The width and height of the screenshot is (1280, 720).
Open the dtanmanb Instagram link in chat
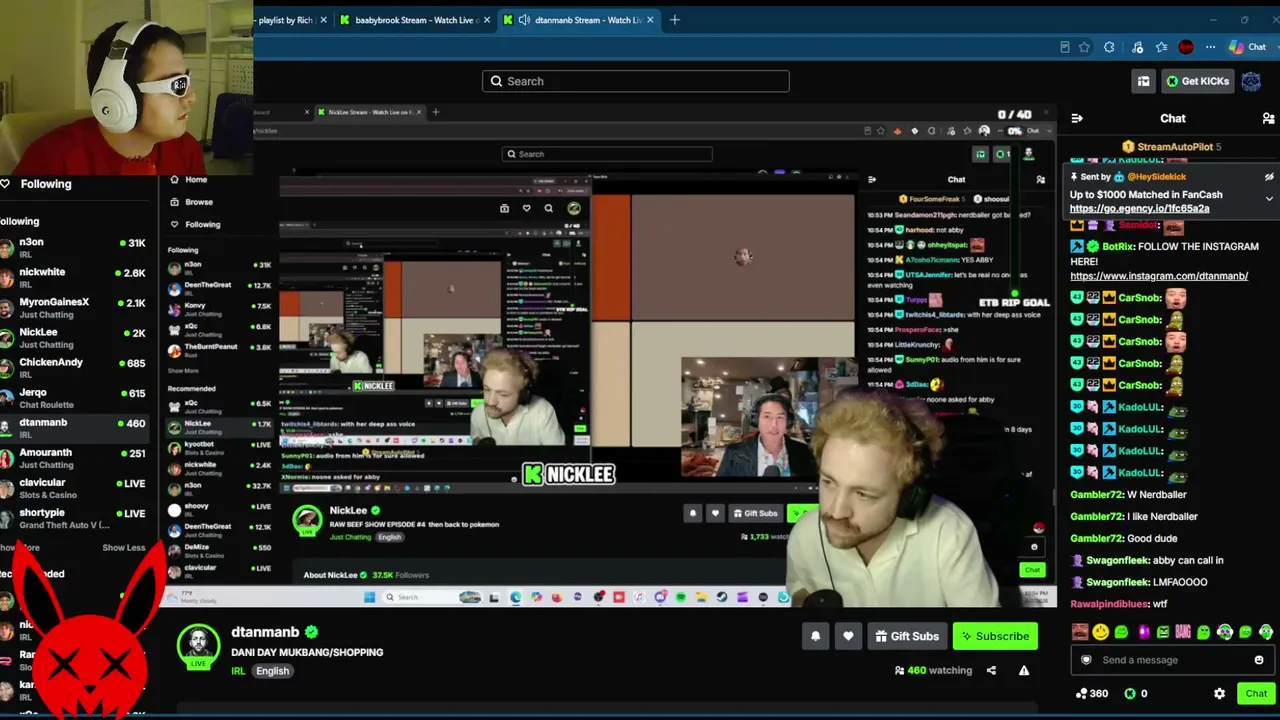click(x=1159, y=276)
